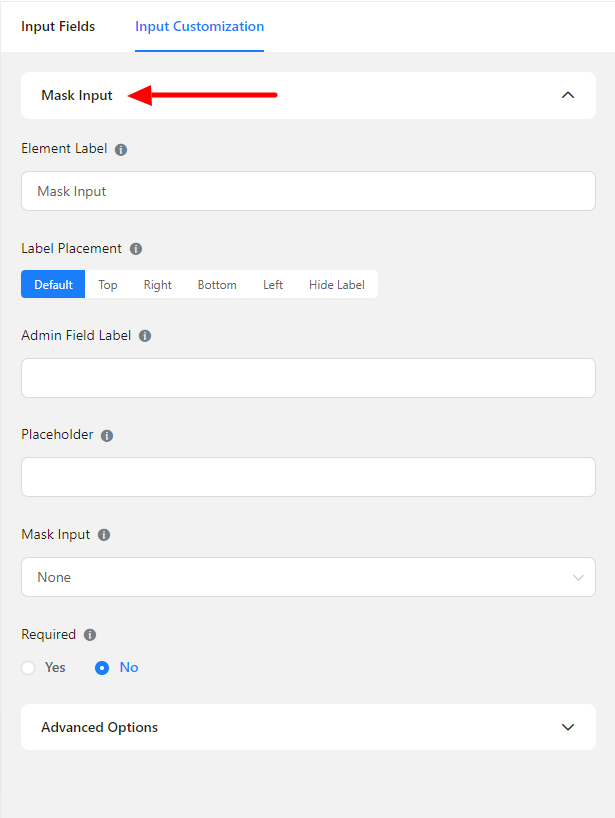The image size is (615, 818).
Task: Set label placement to Bottom
Action: coord(217,285)
